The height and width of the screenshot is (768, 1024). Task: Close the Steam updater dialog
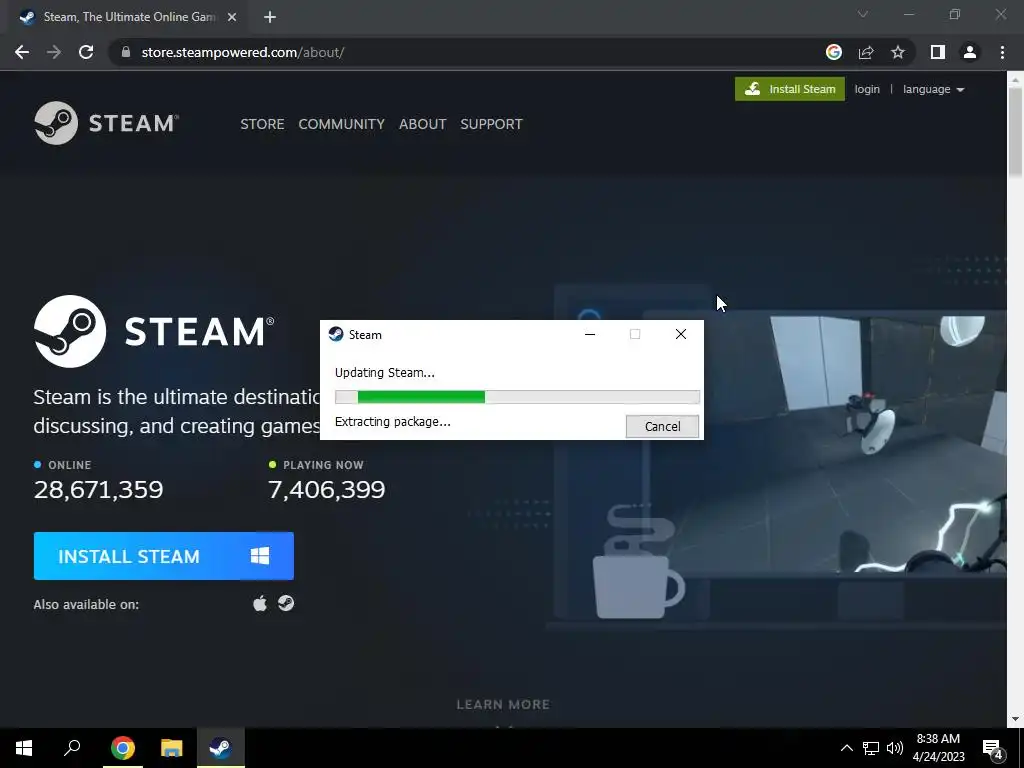(680, 334)
